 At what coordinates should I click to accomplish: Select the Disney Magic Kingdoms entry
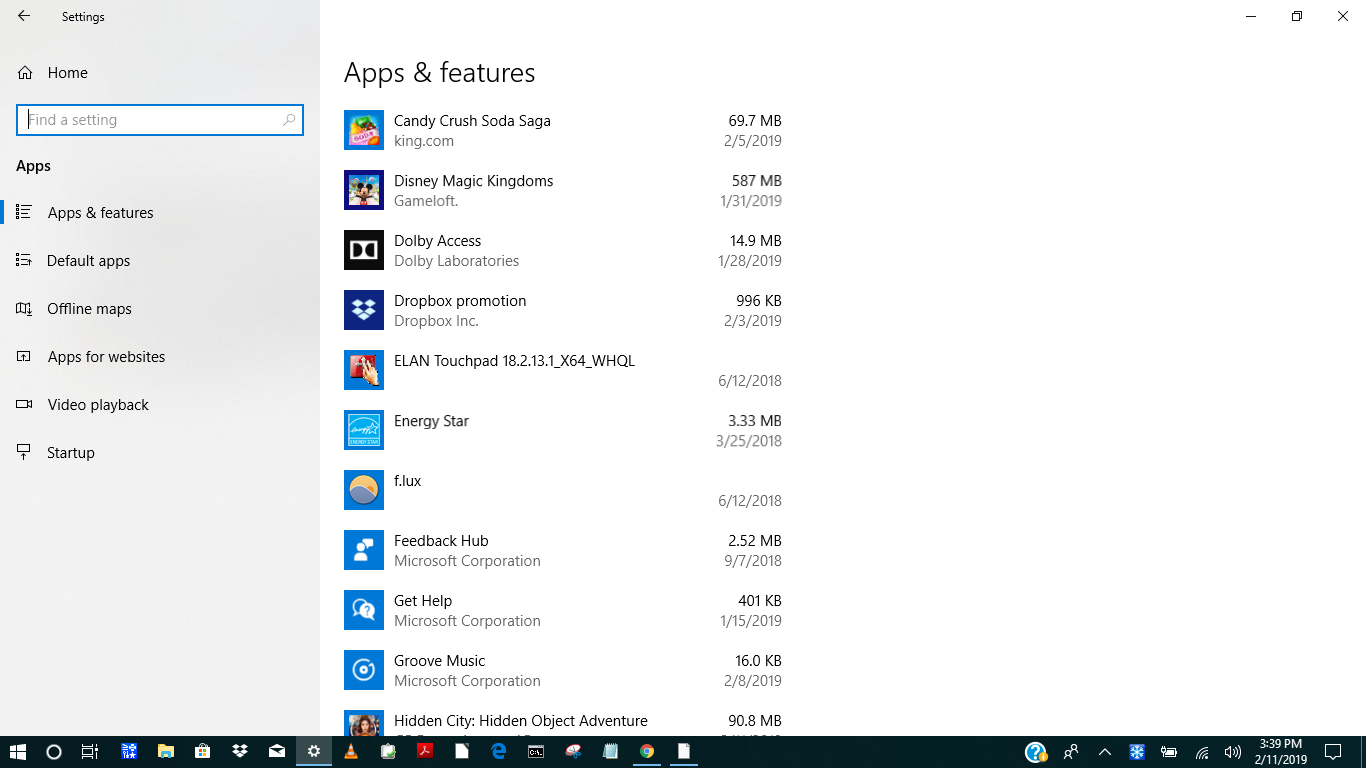[x=563, y=190]
